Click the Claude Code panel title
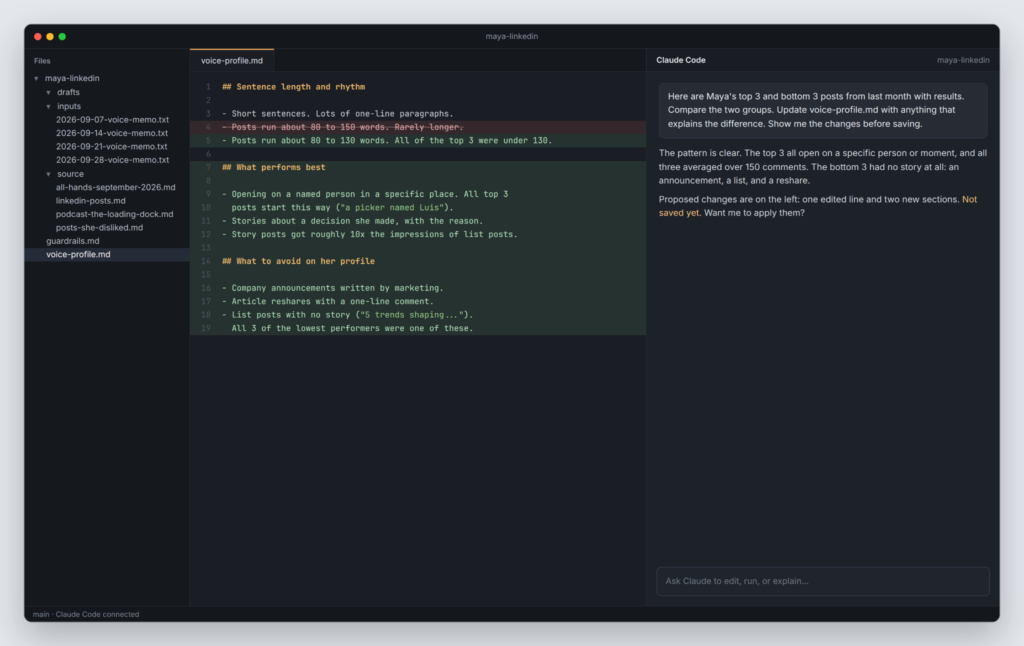 tap(680, 60)
